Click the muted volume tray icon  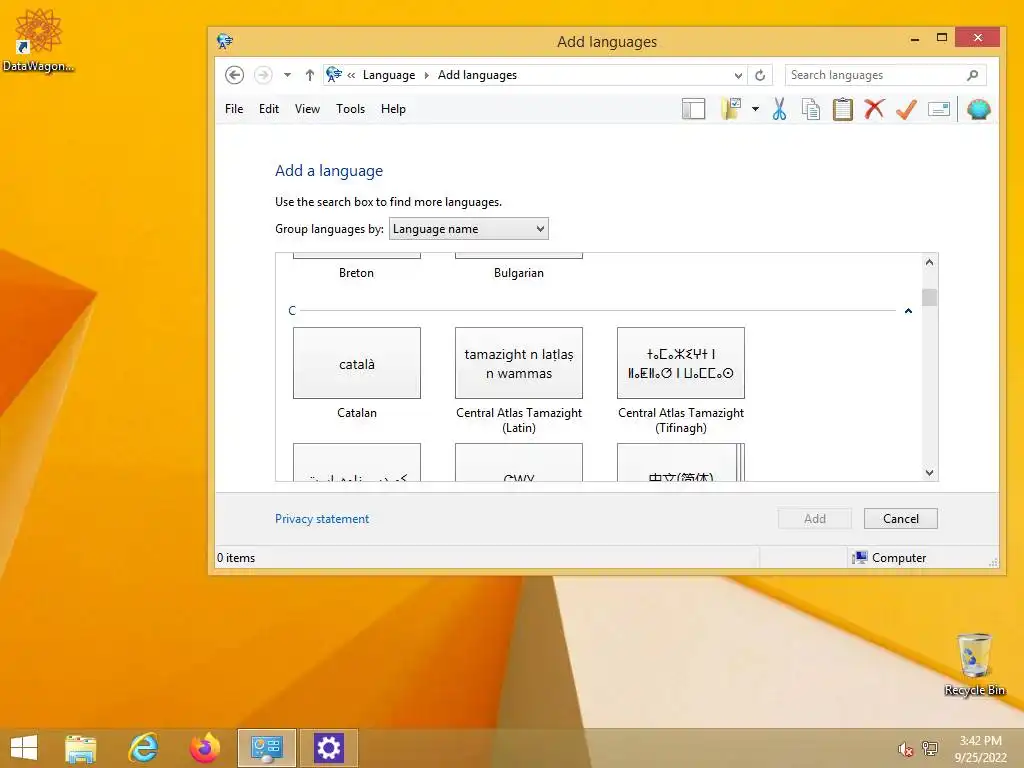(x=905, y=750)
